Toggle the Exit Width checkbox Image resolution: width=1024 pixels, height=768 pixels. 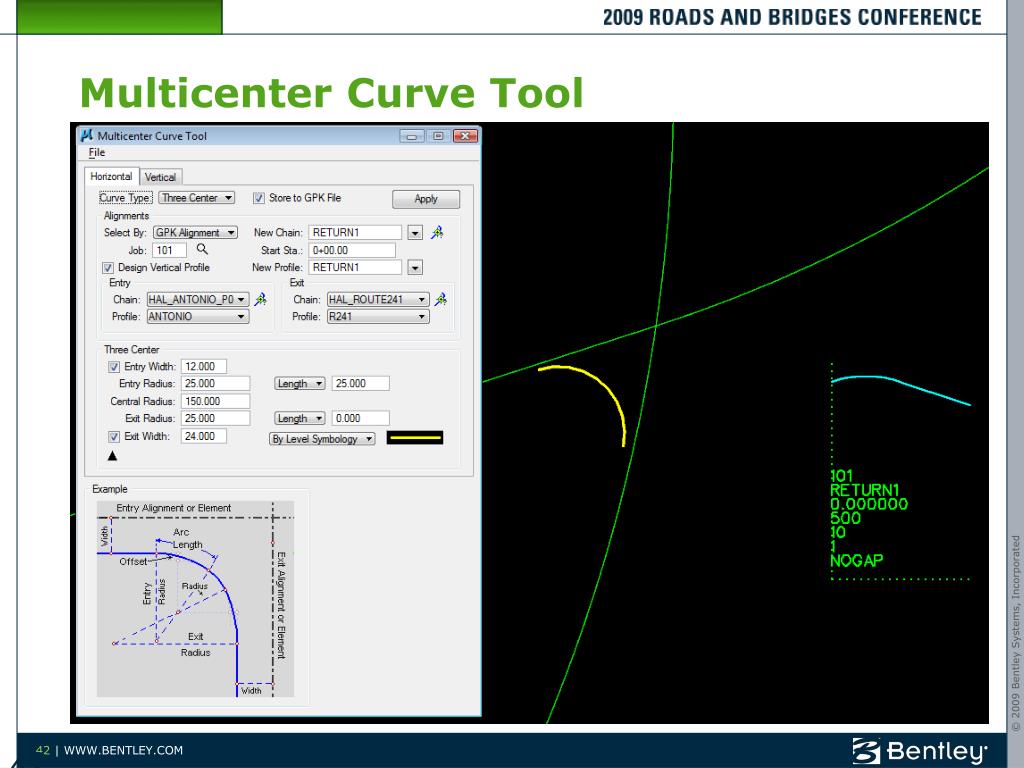pyautogui.click(x=114, y=436)
